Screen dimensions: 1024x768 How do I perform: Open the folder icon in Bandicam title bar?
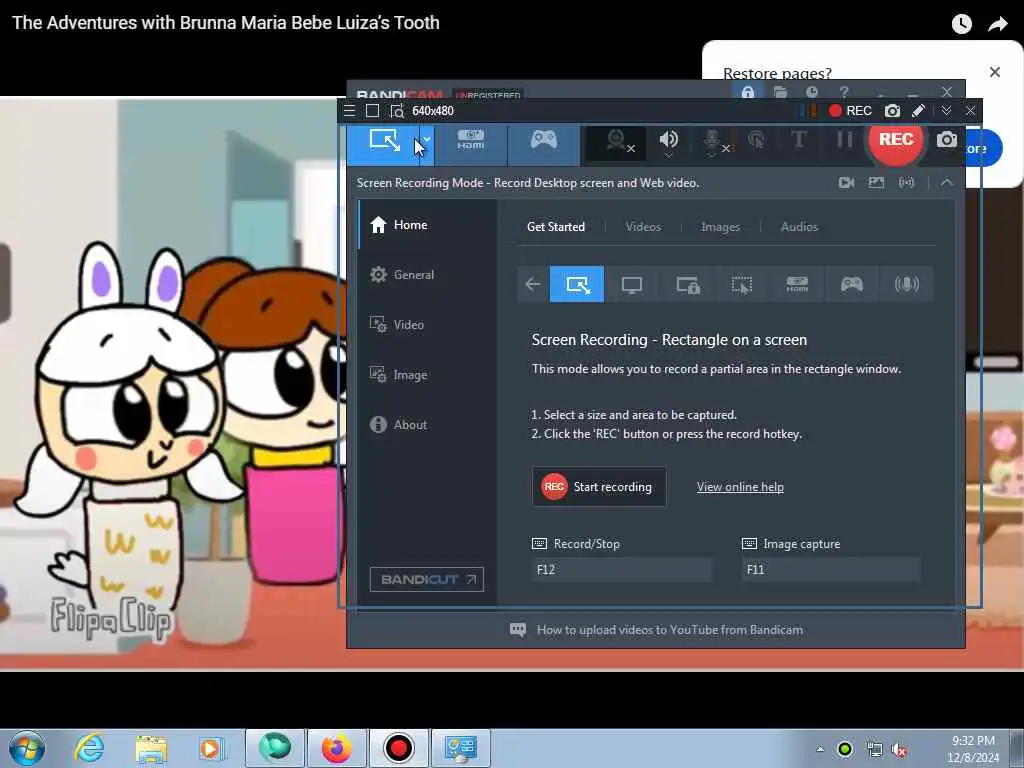pyautogui.click(x=780, y=92)
